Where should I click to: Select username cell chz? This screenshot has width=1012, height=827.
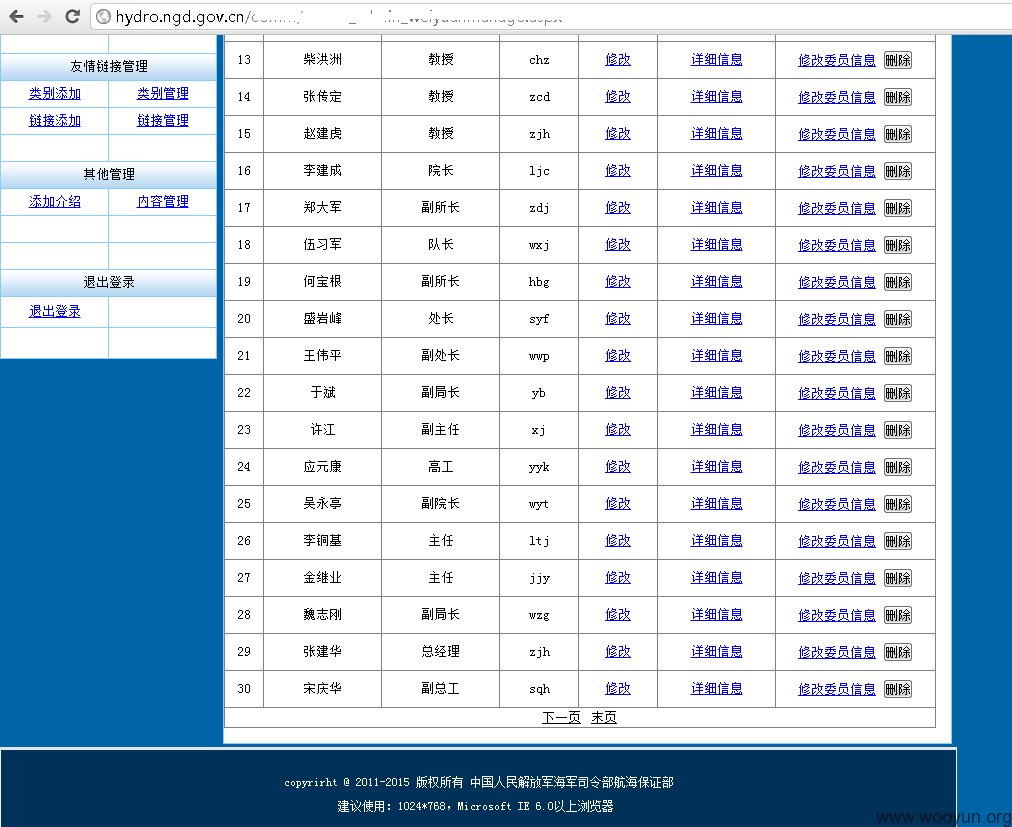[x=539, y=60]
